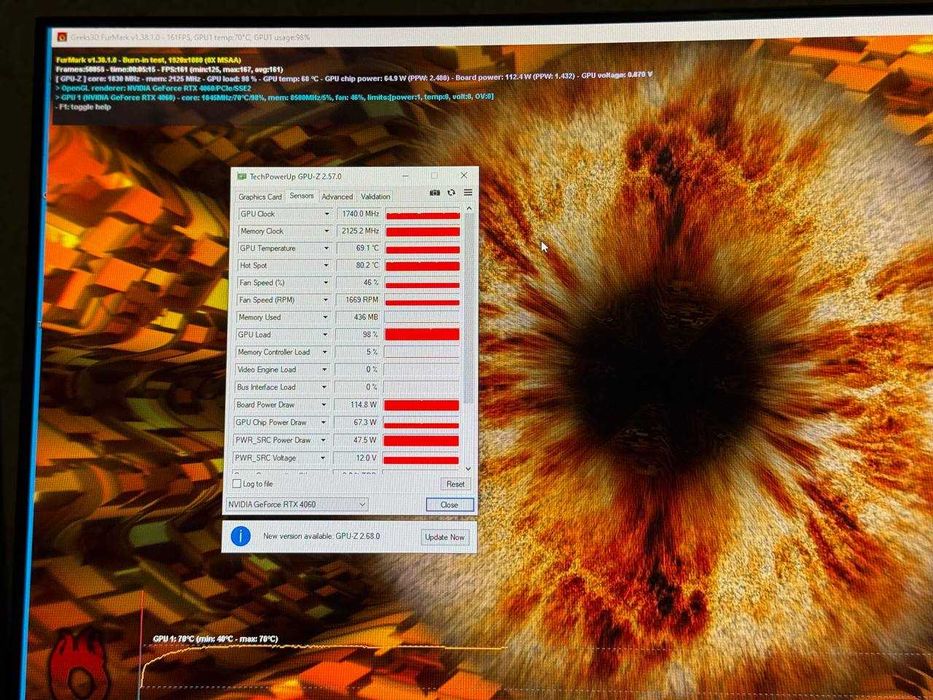This screenshot has height=700, width=933.
Task: Click the 1669 RPM fan speed value
Action: pos(358,300)
